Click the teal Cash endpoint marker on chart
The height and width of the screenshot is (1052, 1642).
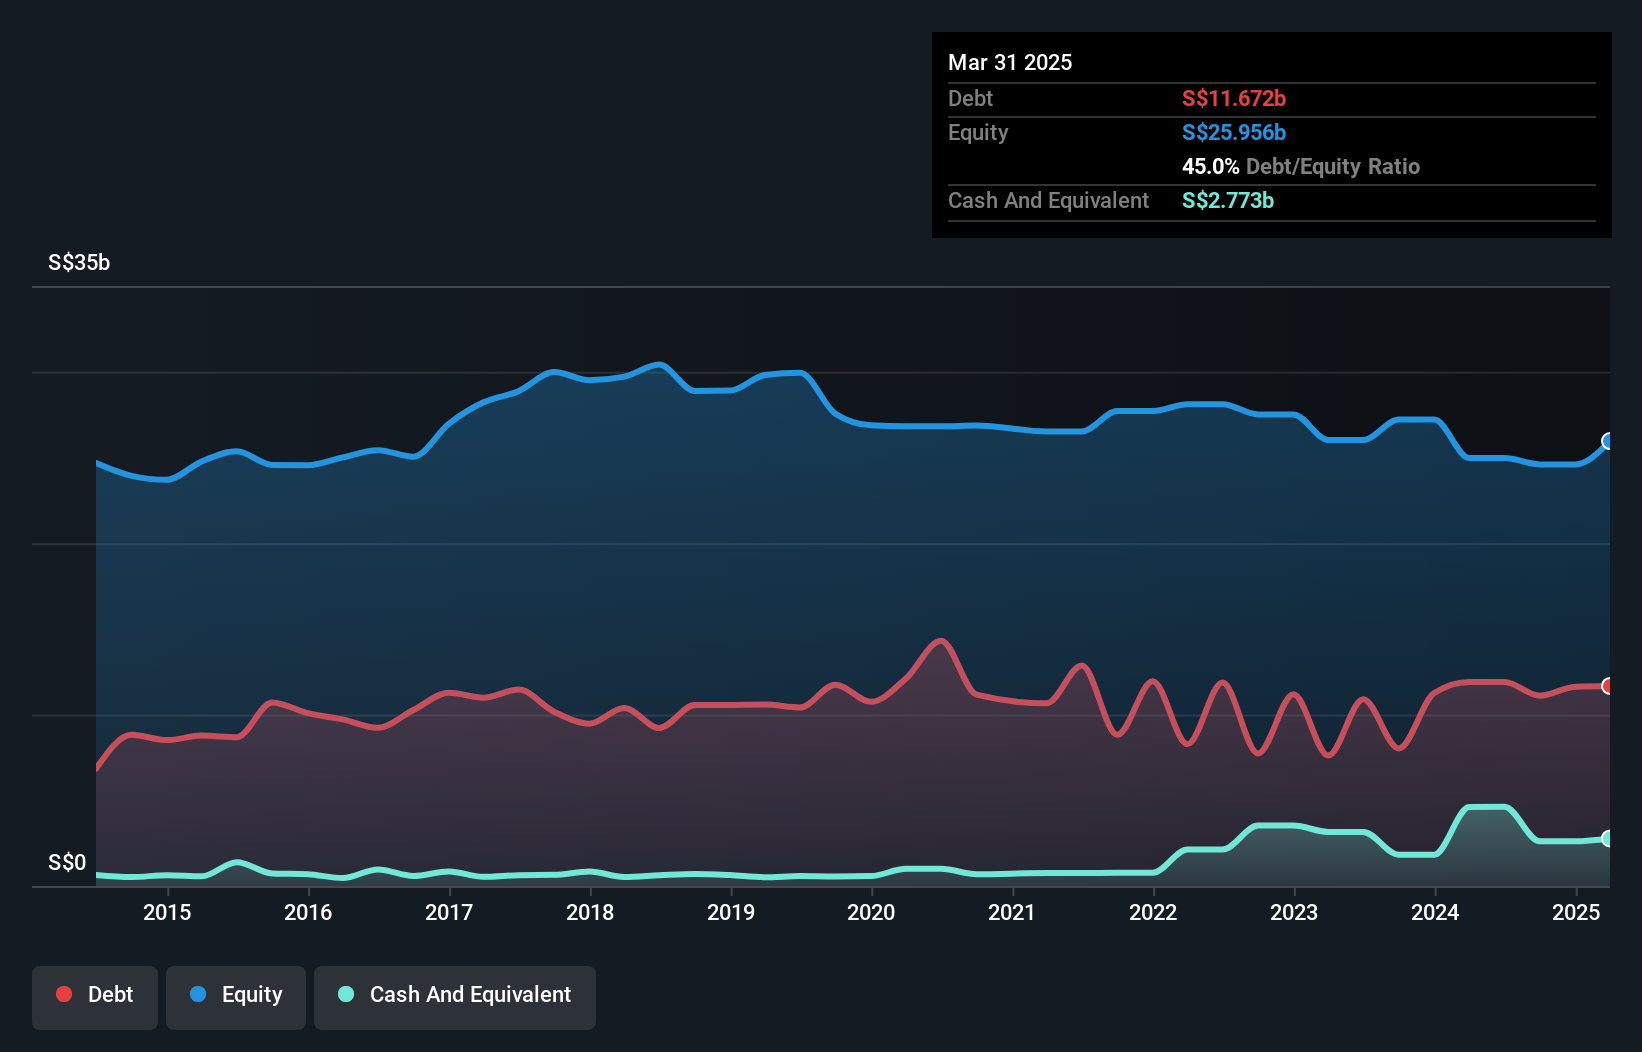1608,839
